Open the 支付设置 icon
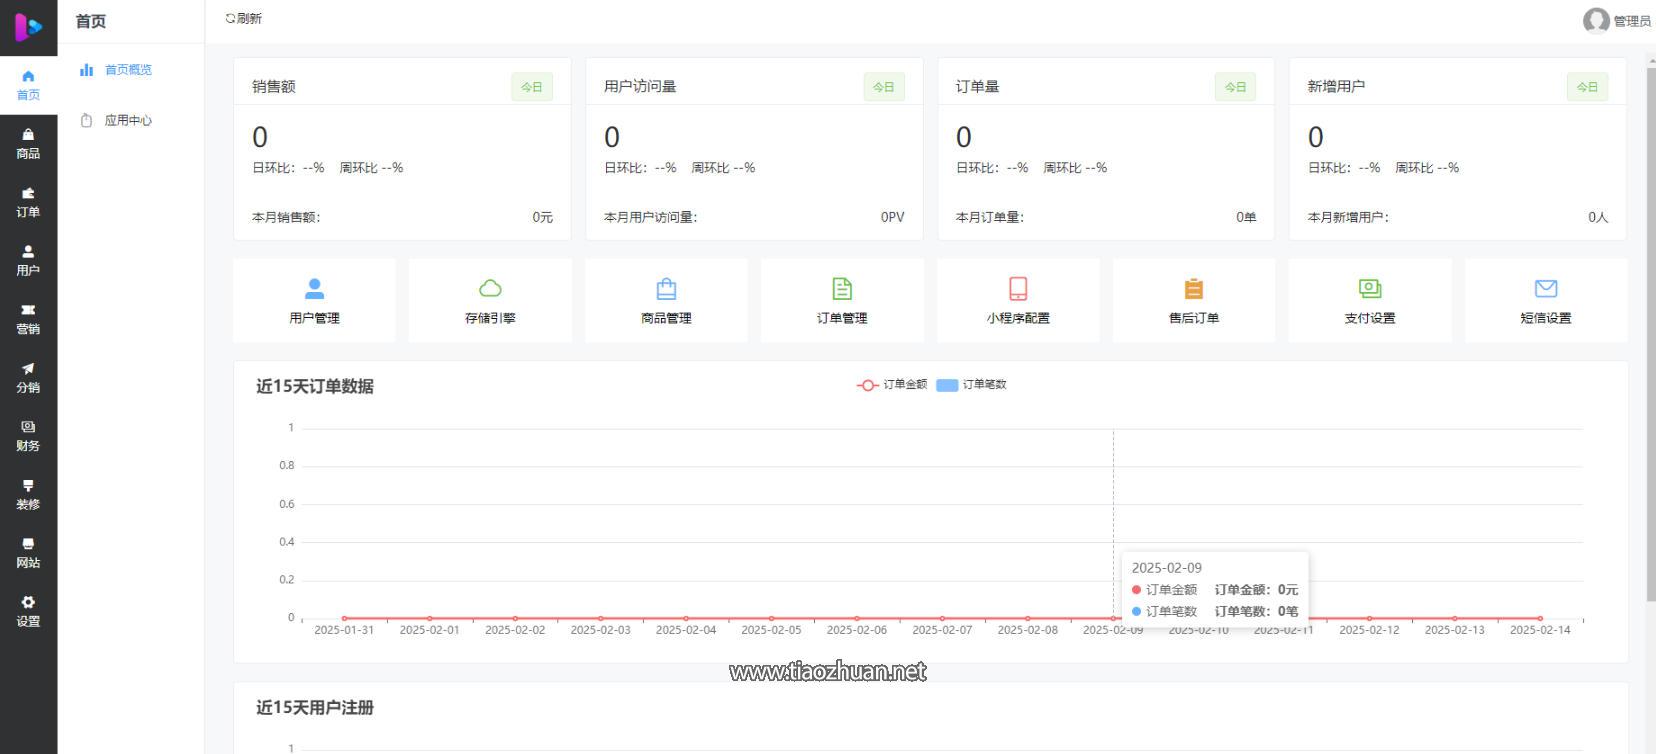 pos(1370,289)
